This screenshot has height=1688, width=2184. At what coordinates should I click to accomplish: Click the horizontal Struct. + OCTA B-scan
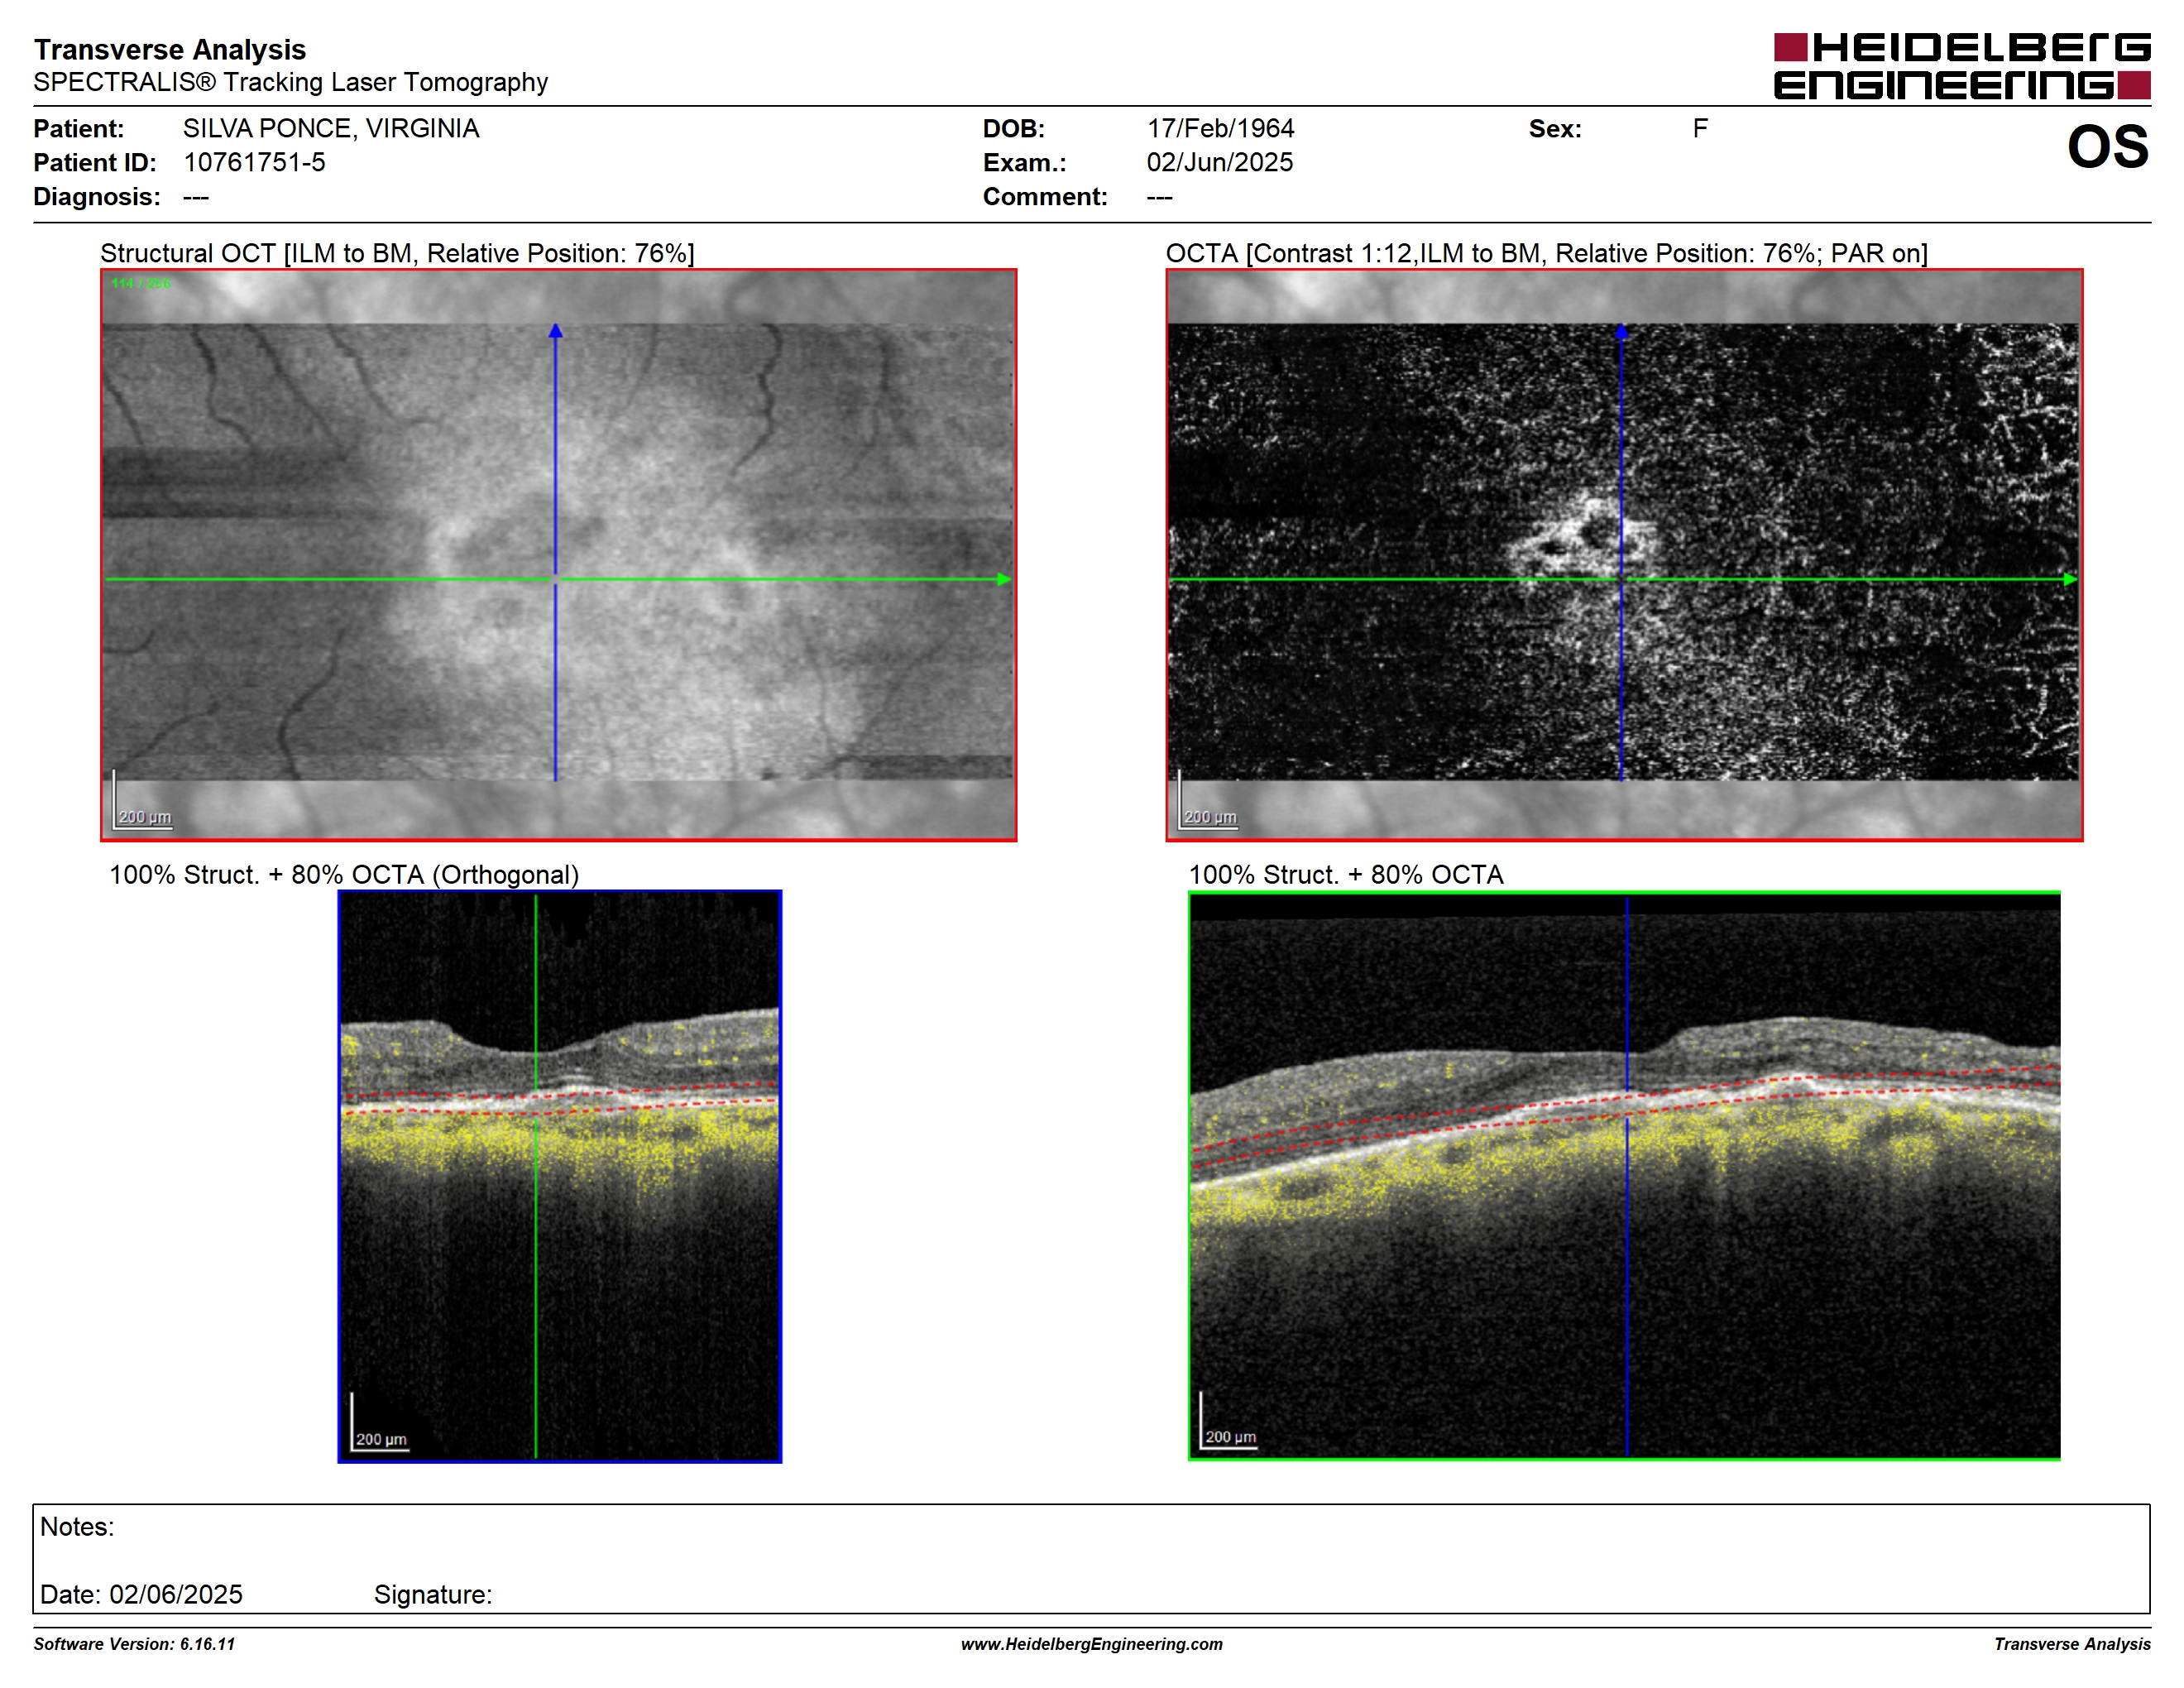[1624, 1176]
